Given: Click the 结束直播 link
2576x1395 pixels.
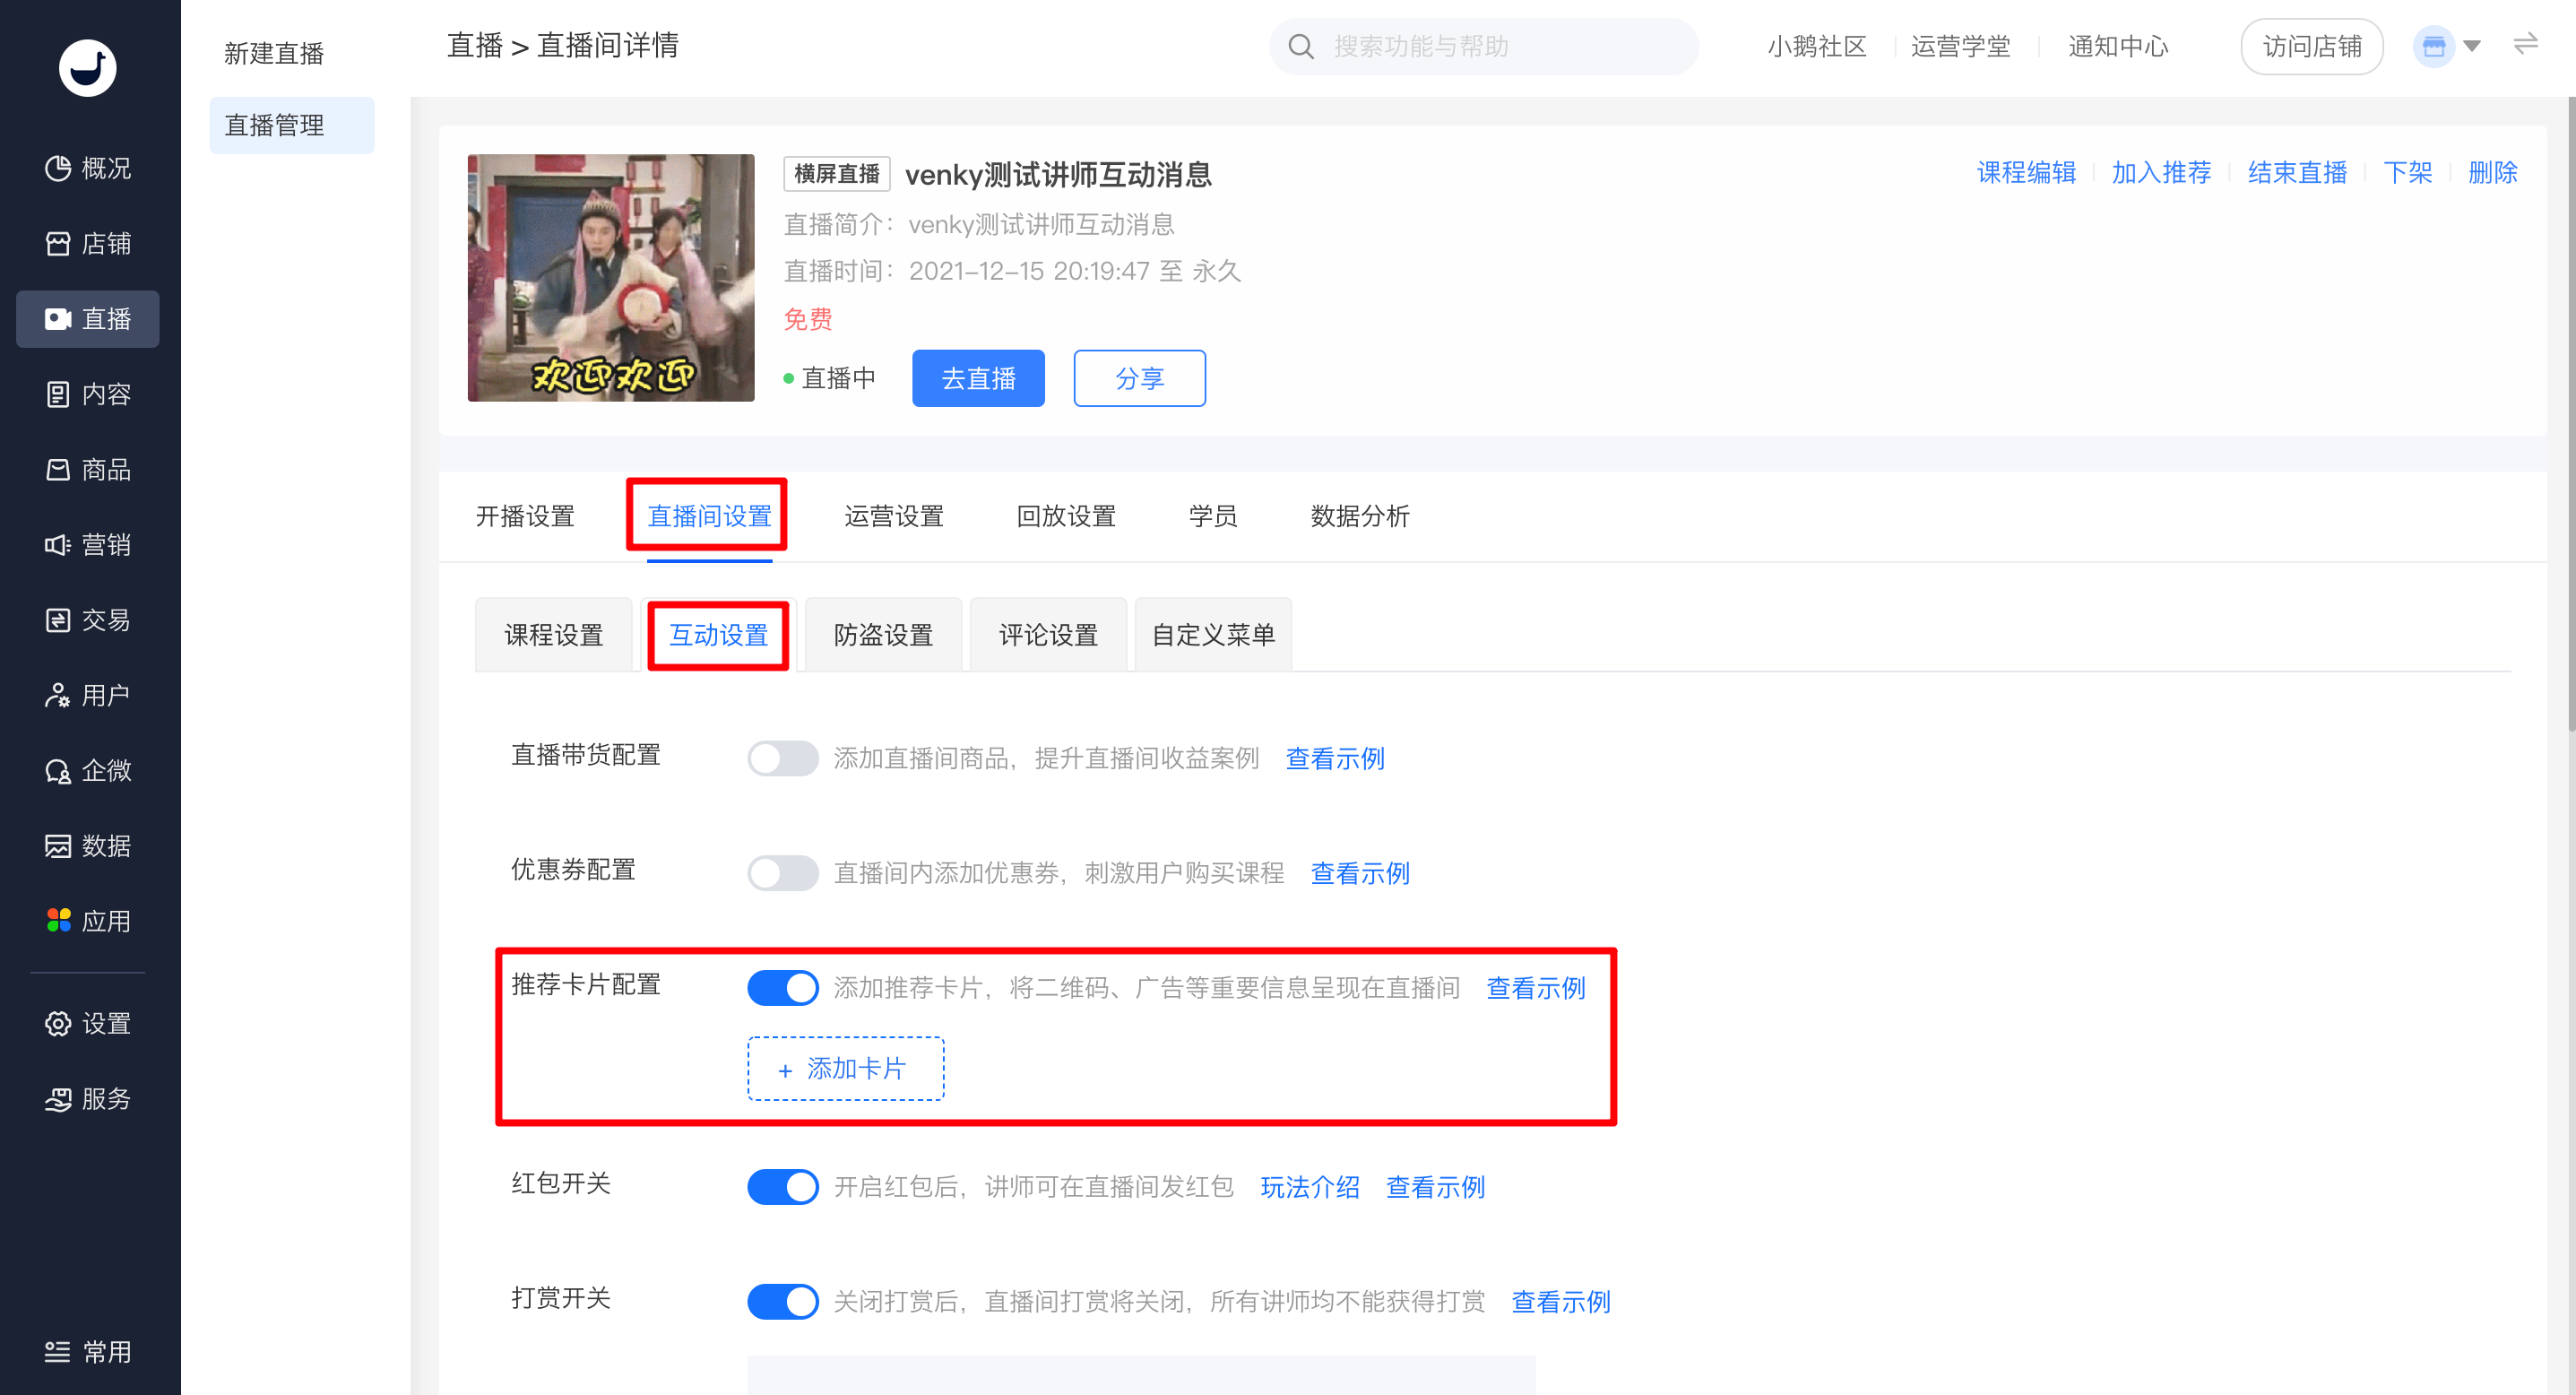Looking at the screenshot, I should (x=2297, y=173).
